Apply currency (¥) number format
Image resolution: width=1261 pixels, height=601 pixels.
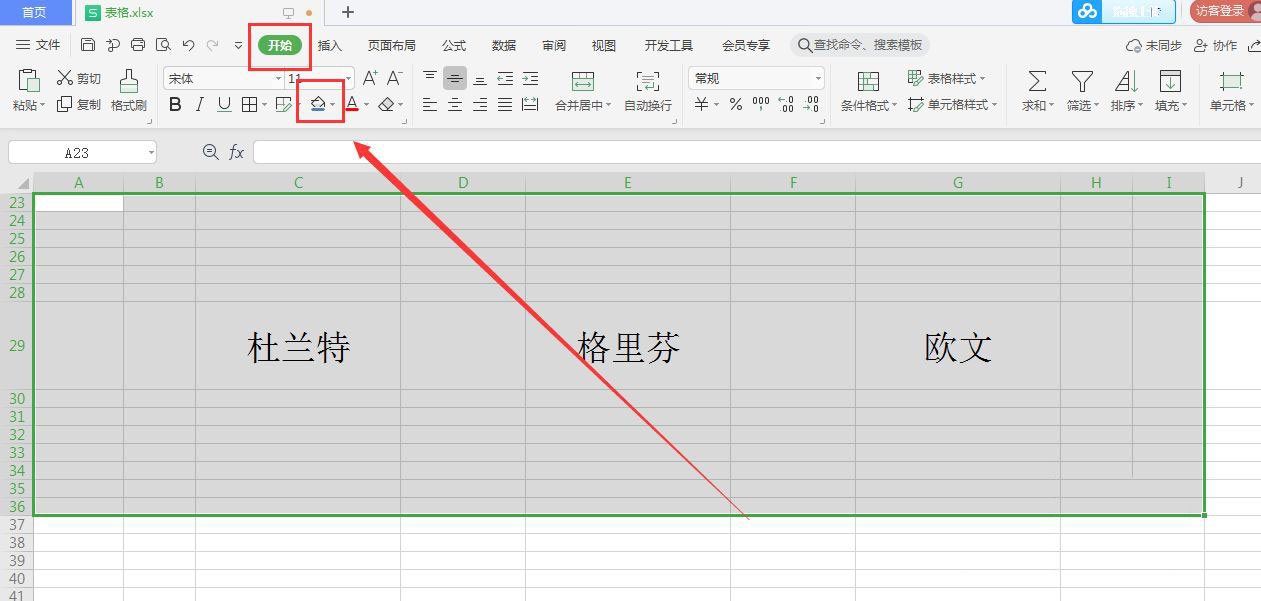(x=702, y=104)
